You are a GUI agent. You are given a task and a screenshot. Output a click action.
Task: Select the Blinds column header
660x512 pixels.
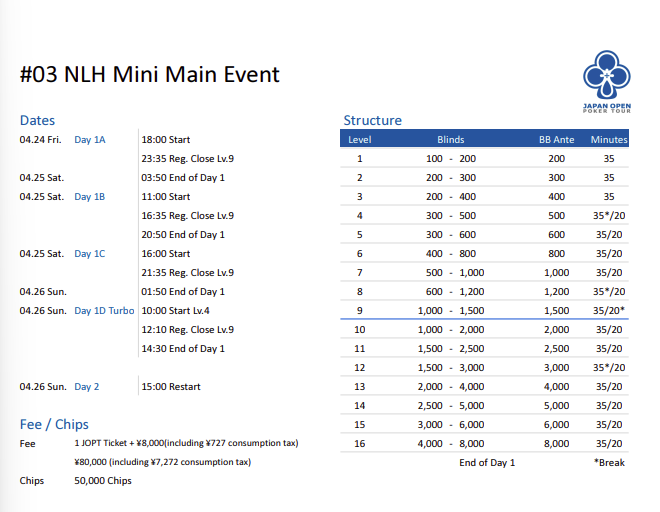coord(450,140)
